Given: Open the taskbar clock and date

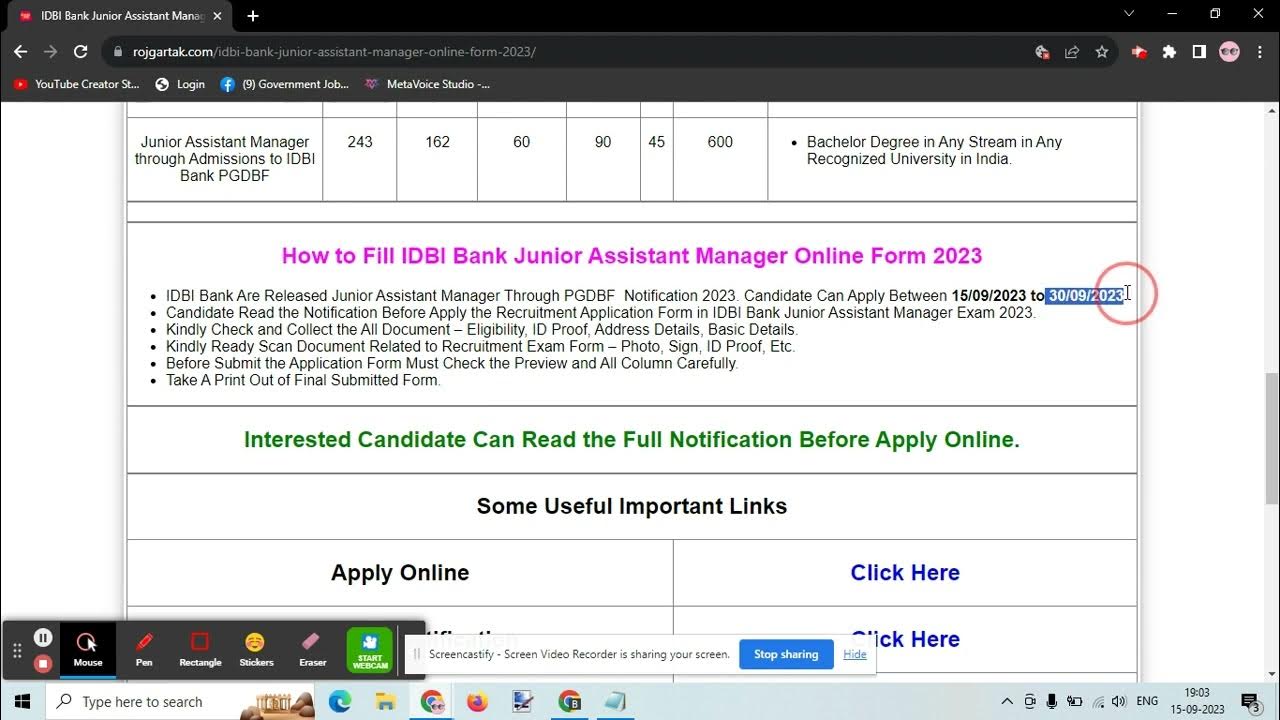Looking at the screenshot, I should (1197, 701).
